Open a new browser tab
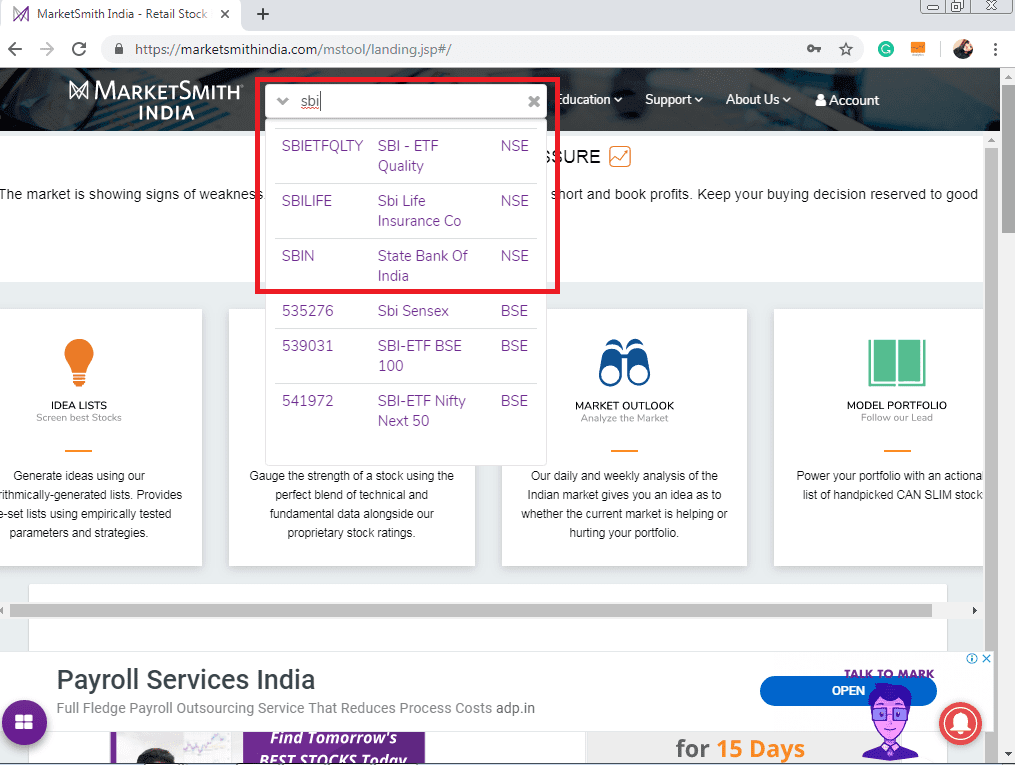This screenshot has width=1015, height=765. [262, 14]
